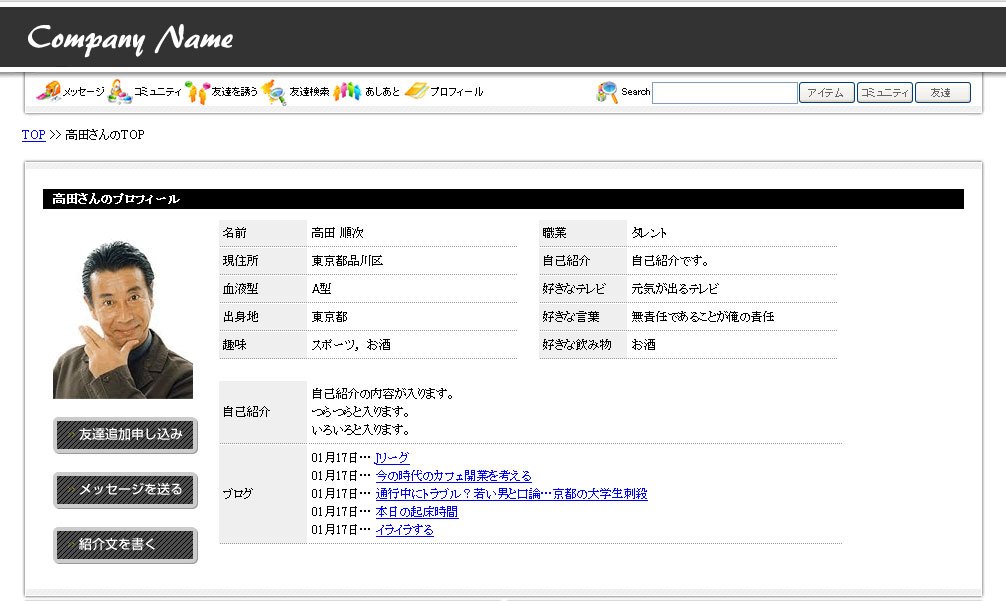The width and height of the screenshot is (1006, 601).
Task: Click the メッセージを送る button
Action: 125,490
